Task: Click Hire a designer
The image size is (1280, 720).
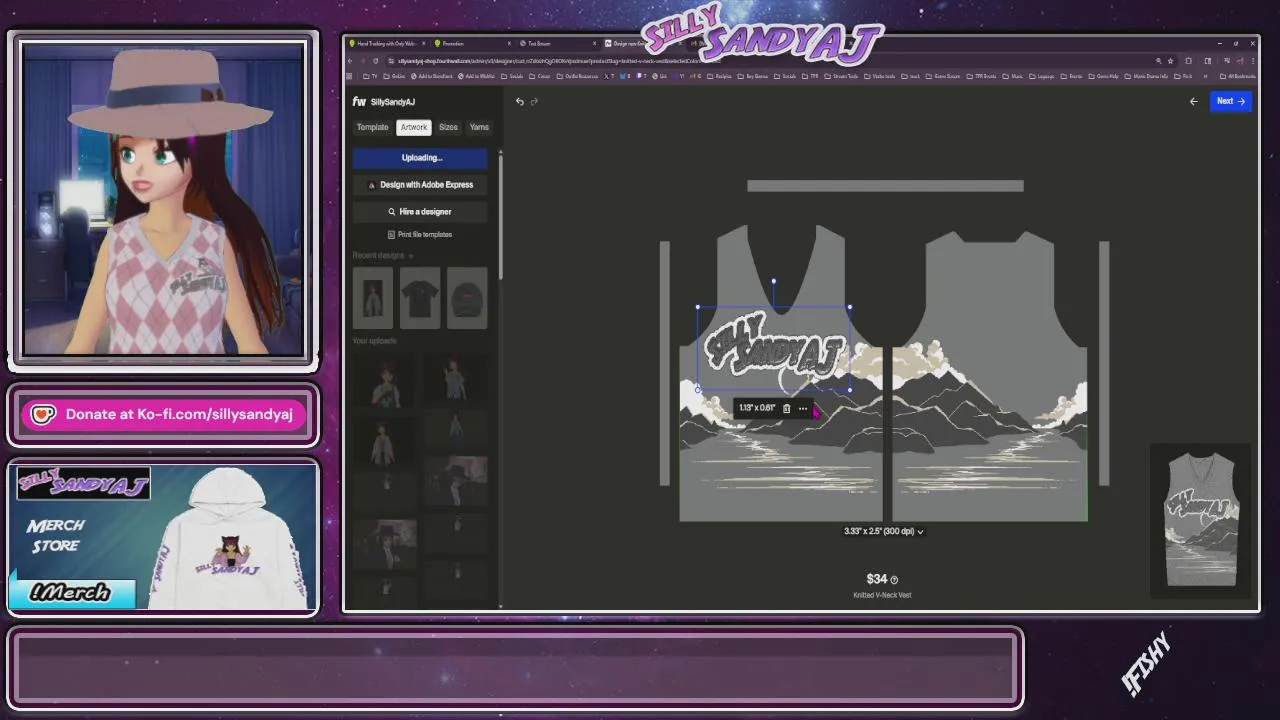Action: coord(420,211)
